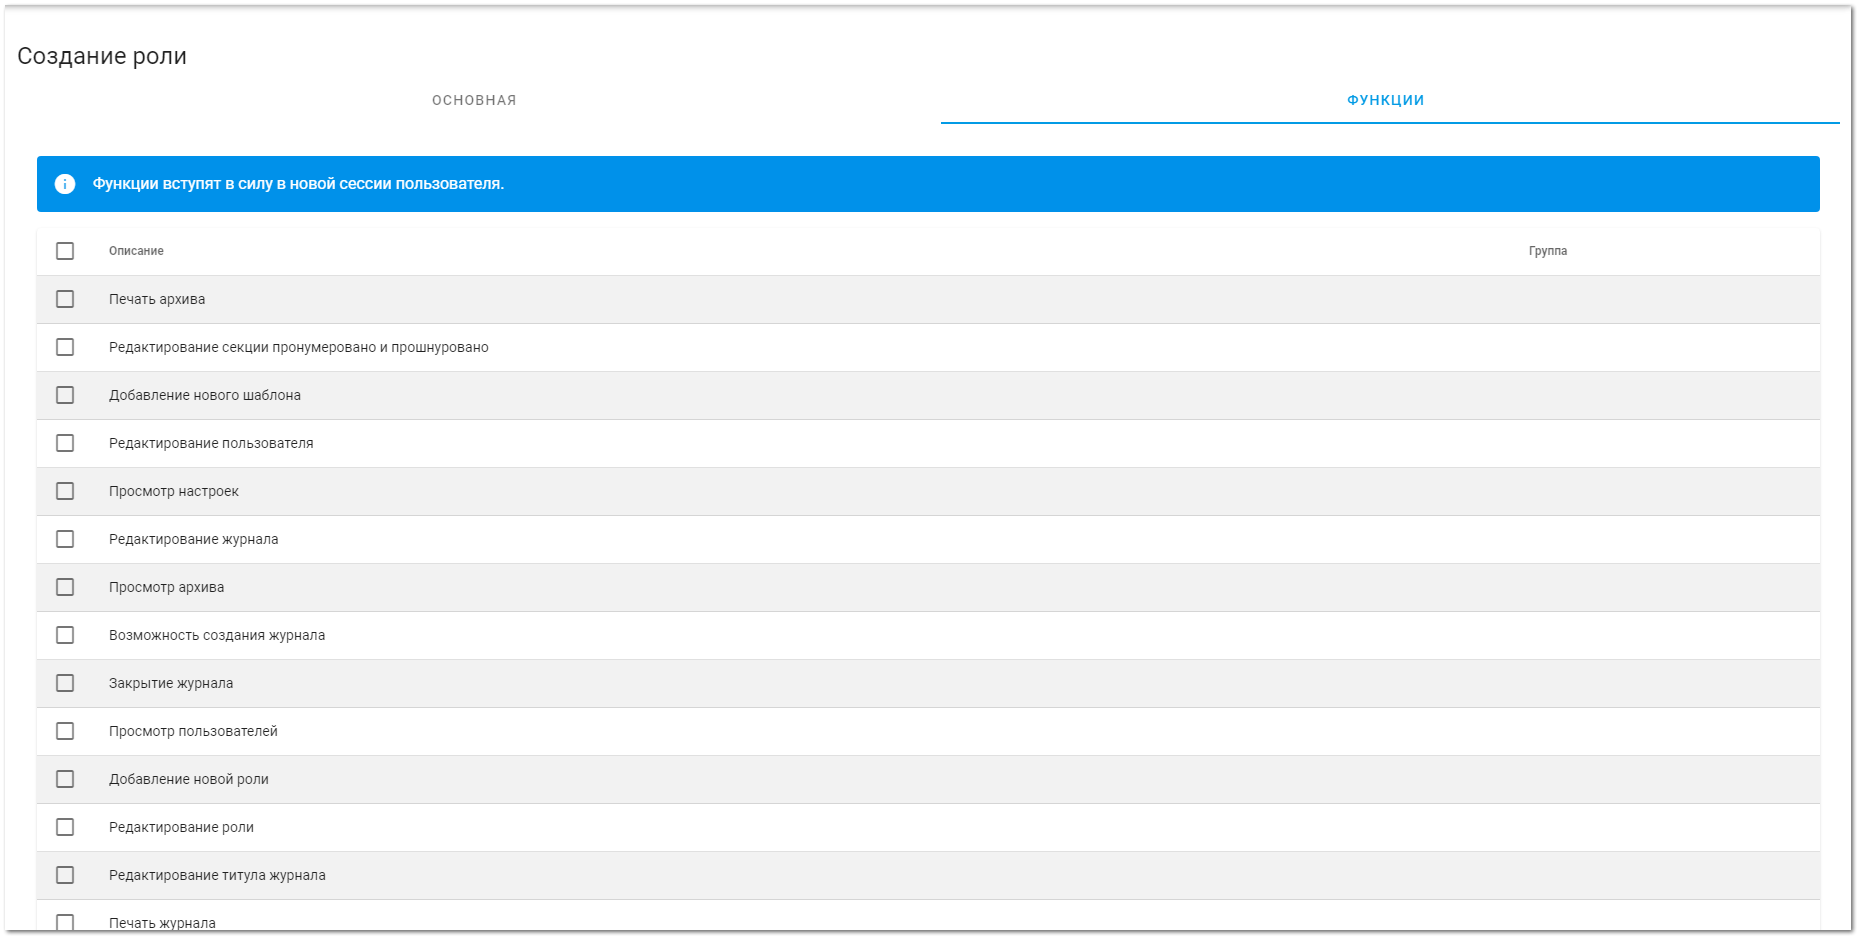1860x939 pixels.
Task: Click the info icon in blue banner
Action: (x=65, y=184)
